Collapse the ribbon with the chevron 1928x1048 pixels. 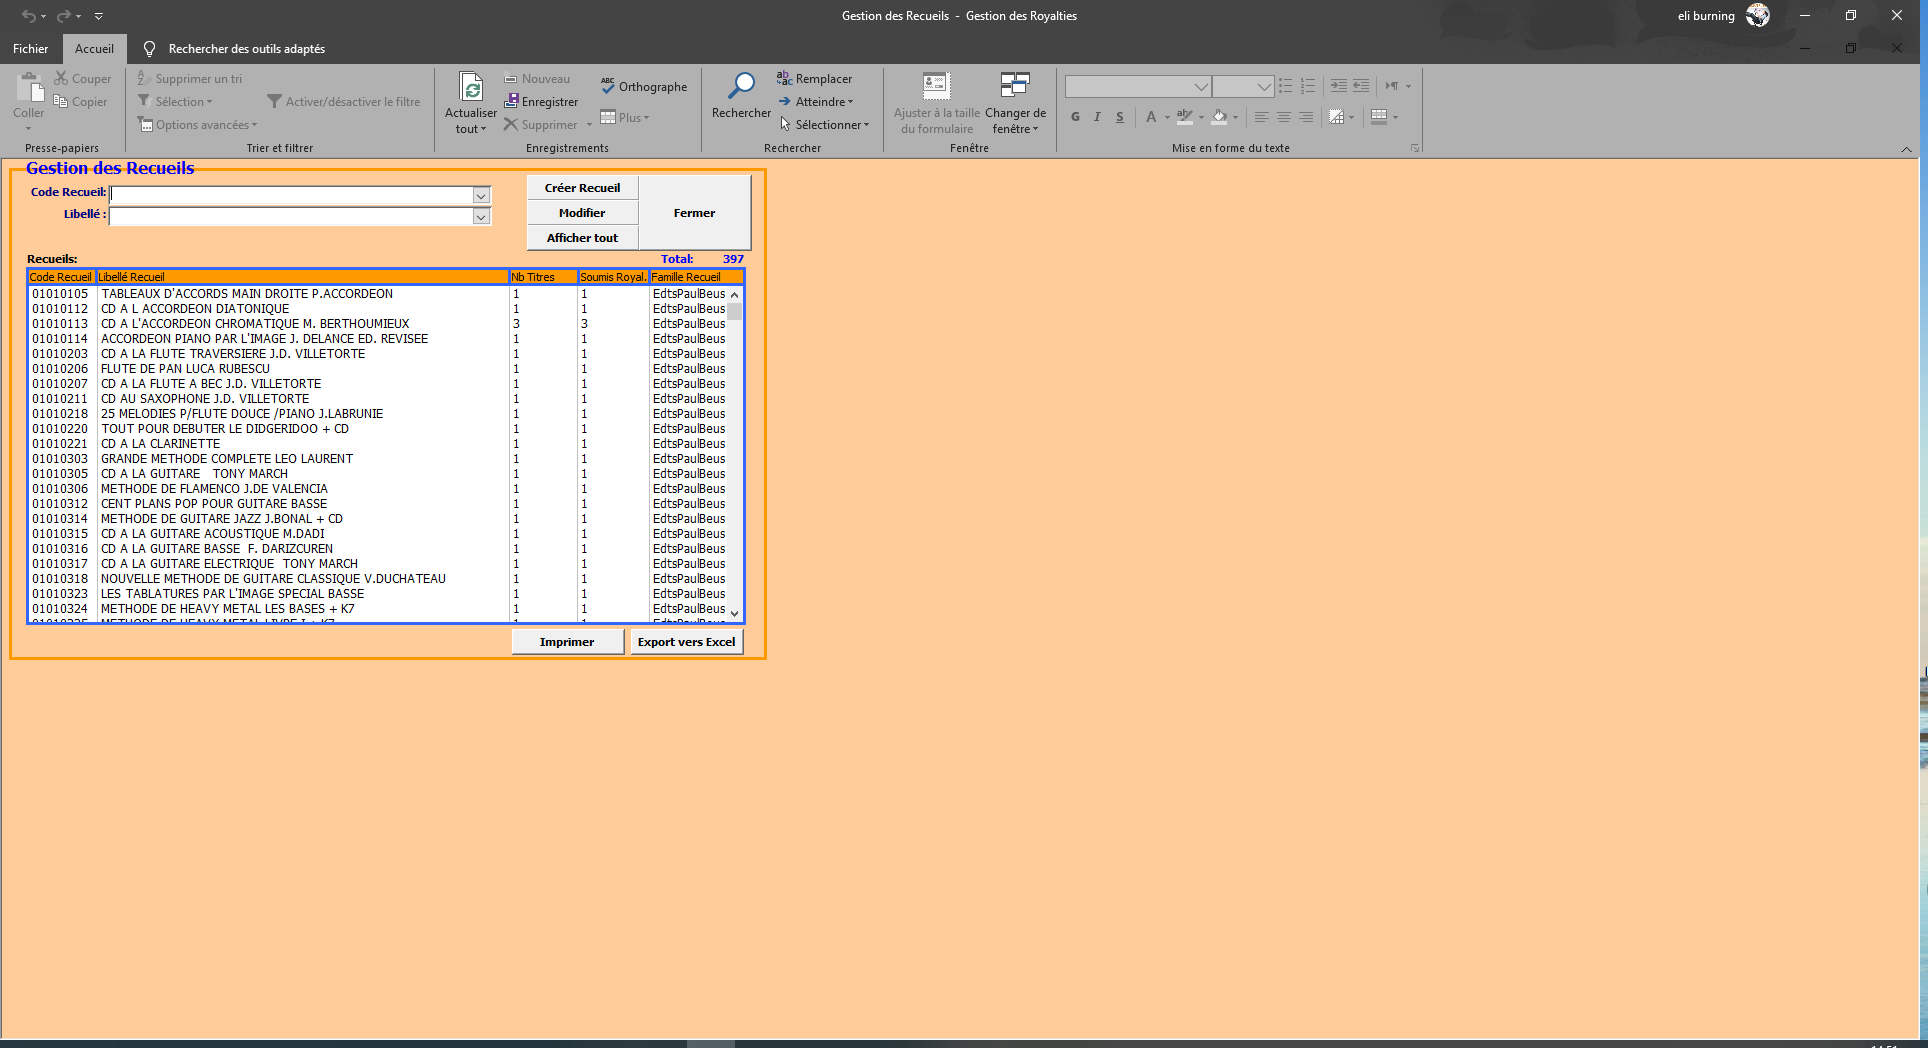pos(1906,149)
